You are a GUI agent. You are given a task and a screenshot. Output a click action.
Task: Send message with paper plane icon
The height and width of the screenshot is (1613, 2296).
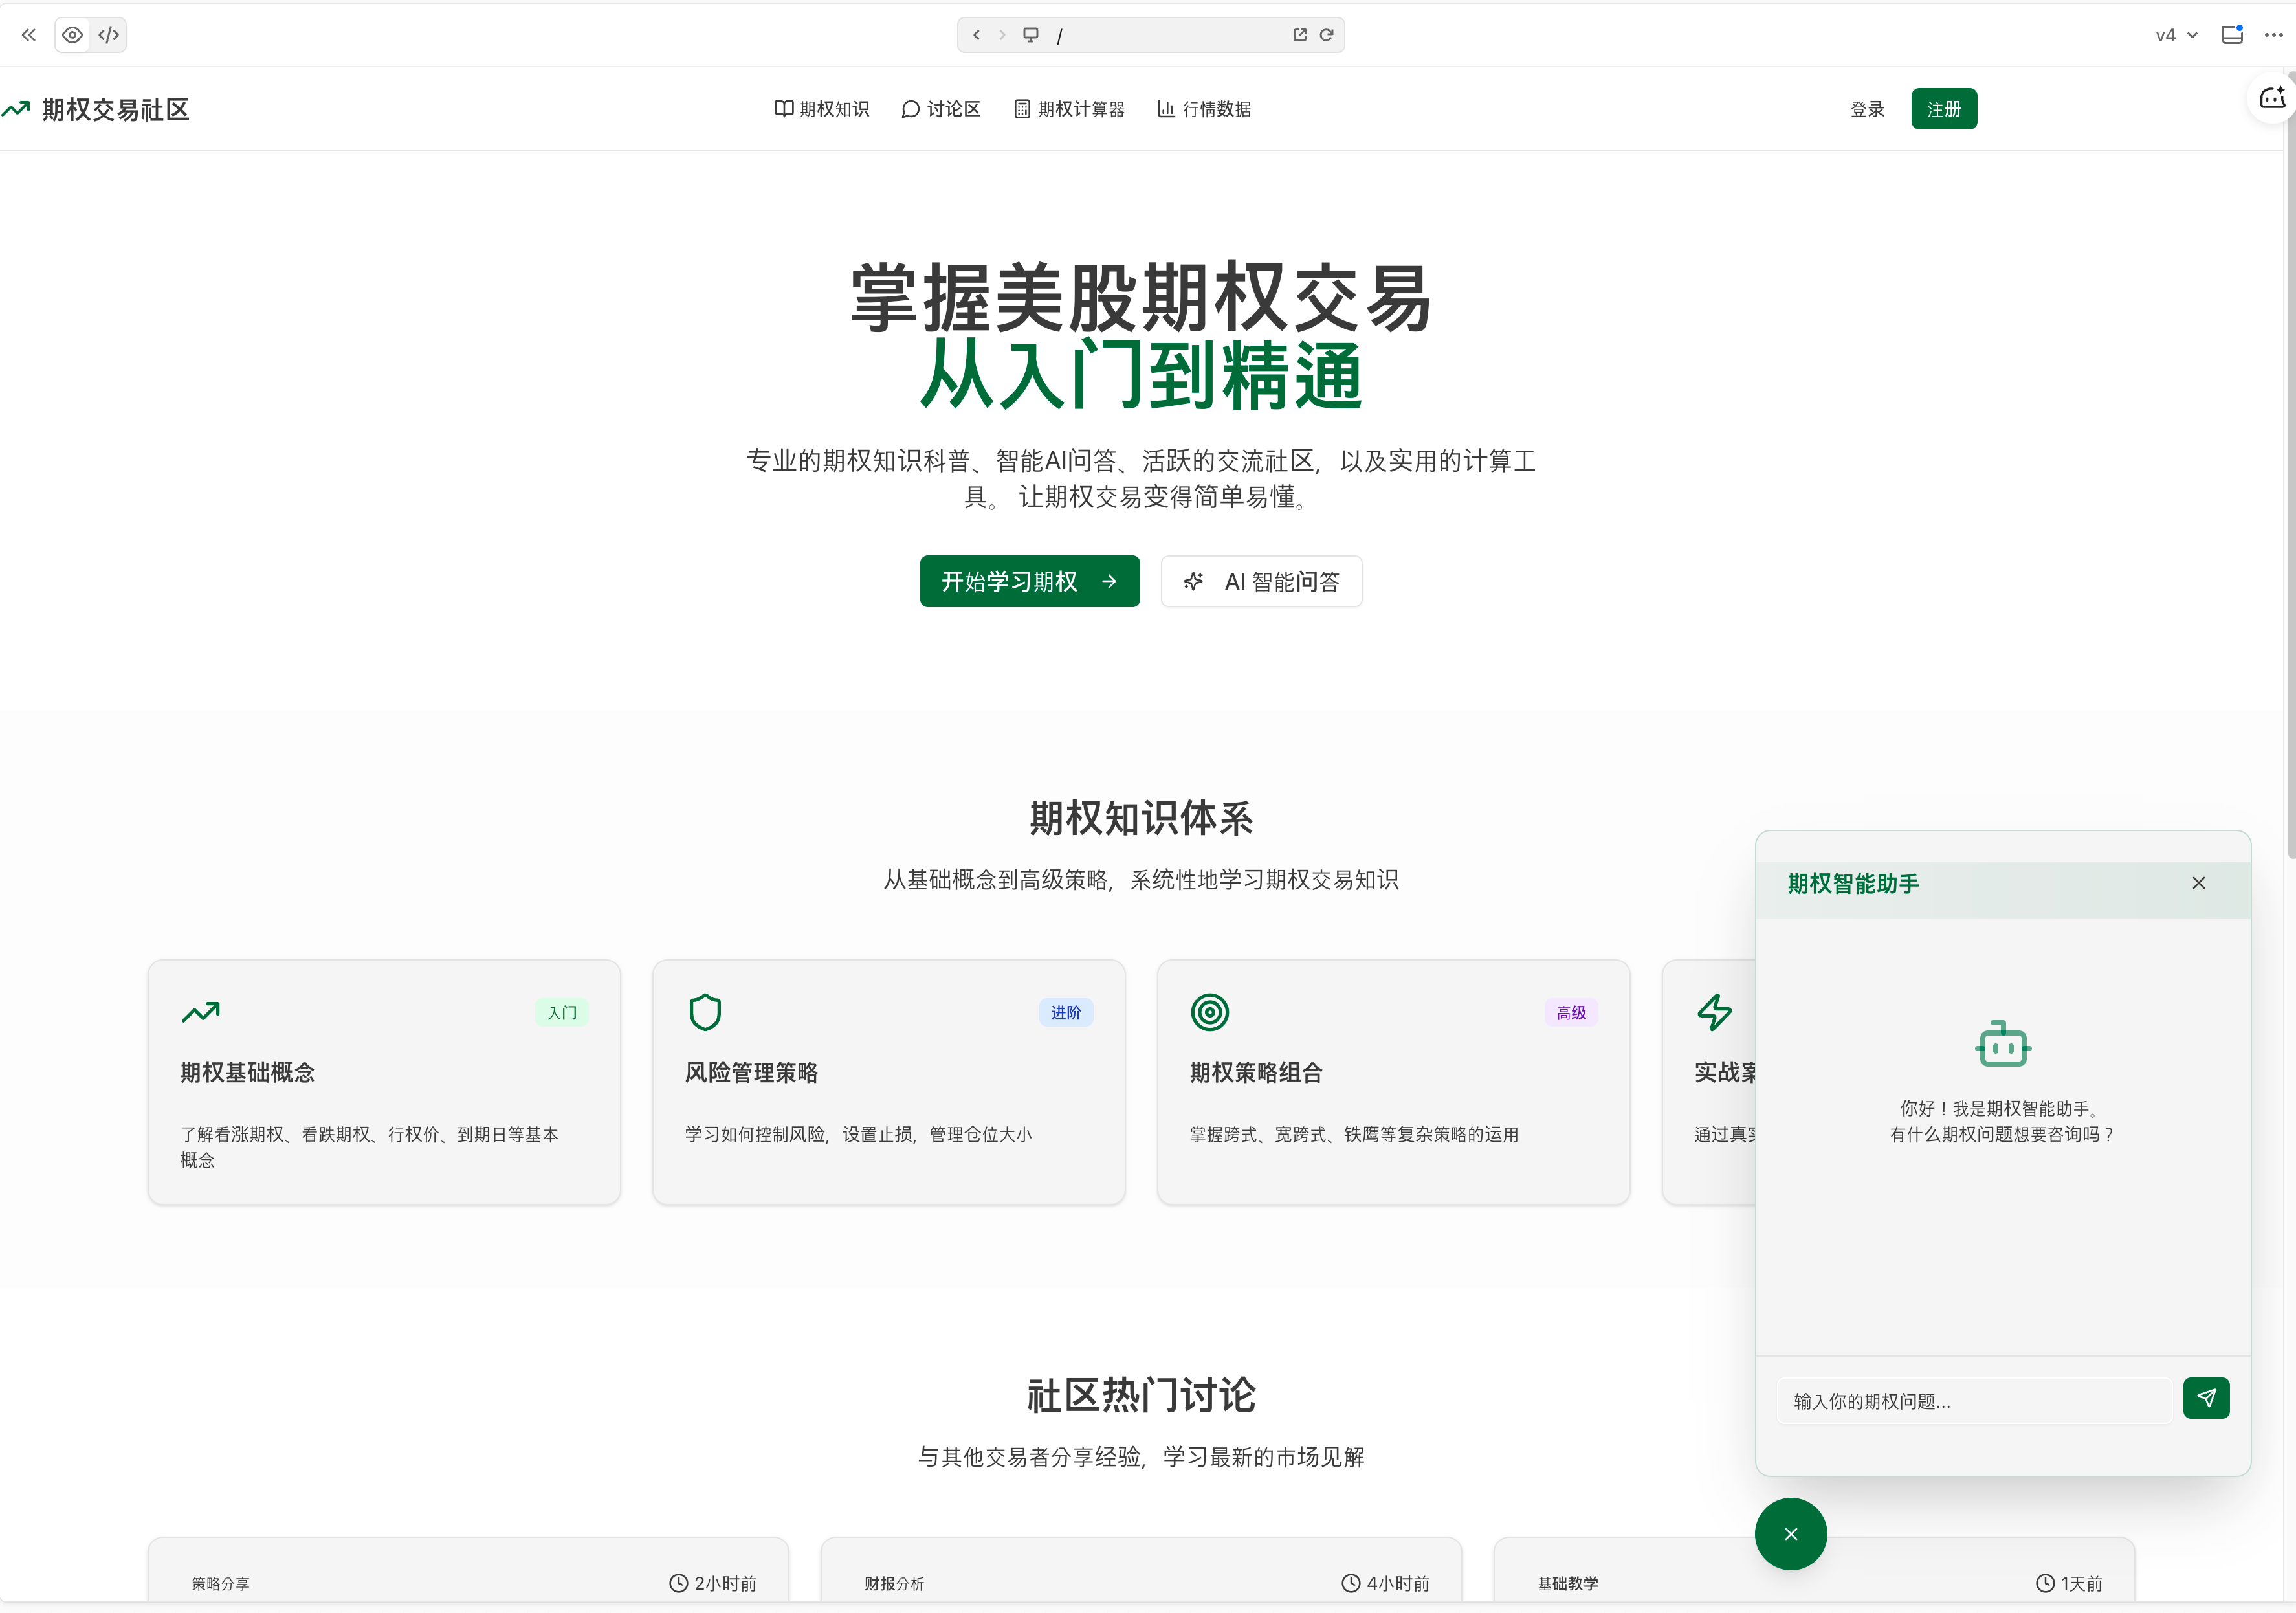click(2205, 1398)
